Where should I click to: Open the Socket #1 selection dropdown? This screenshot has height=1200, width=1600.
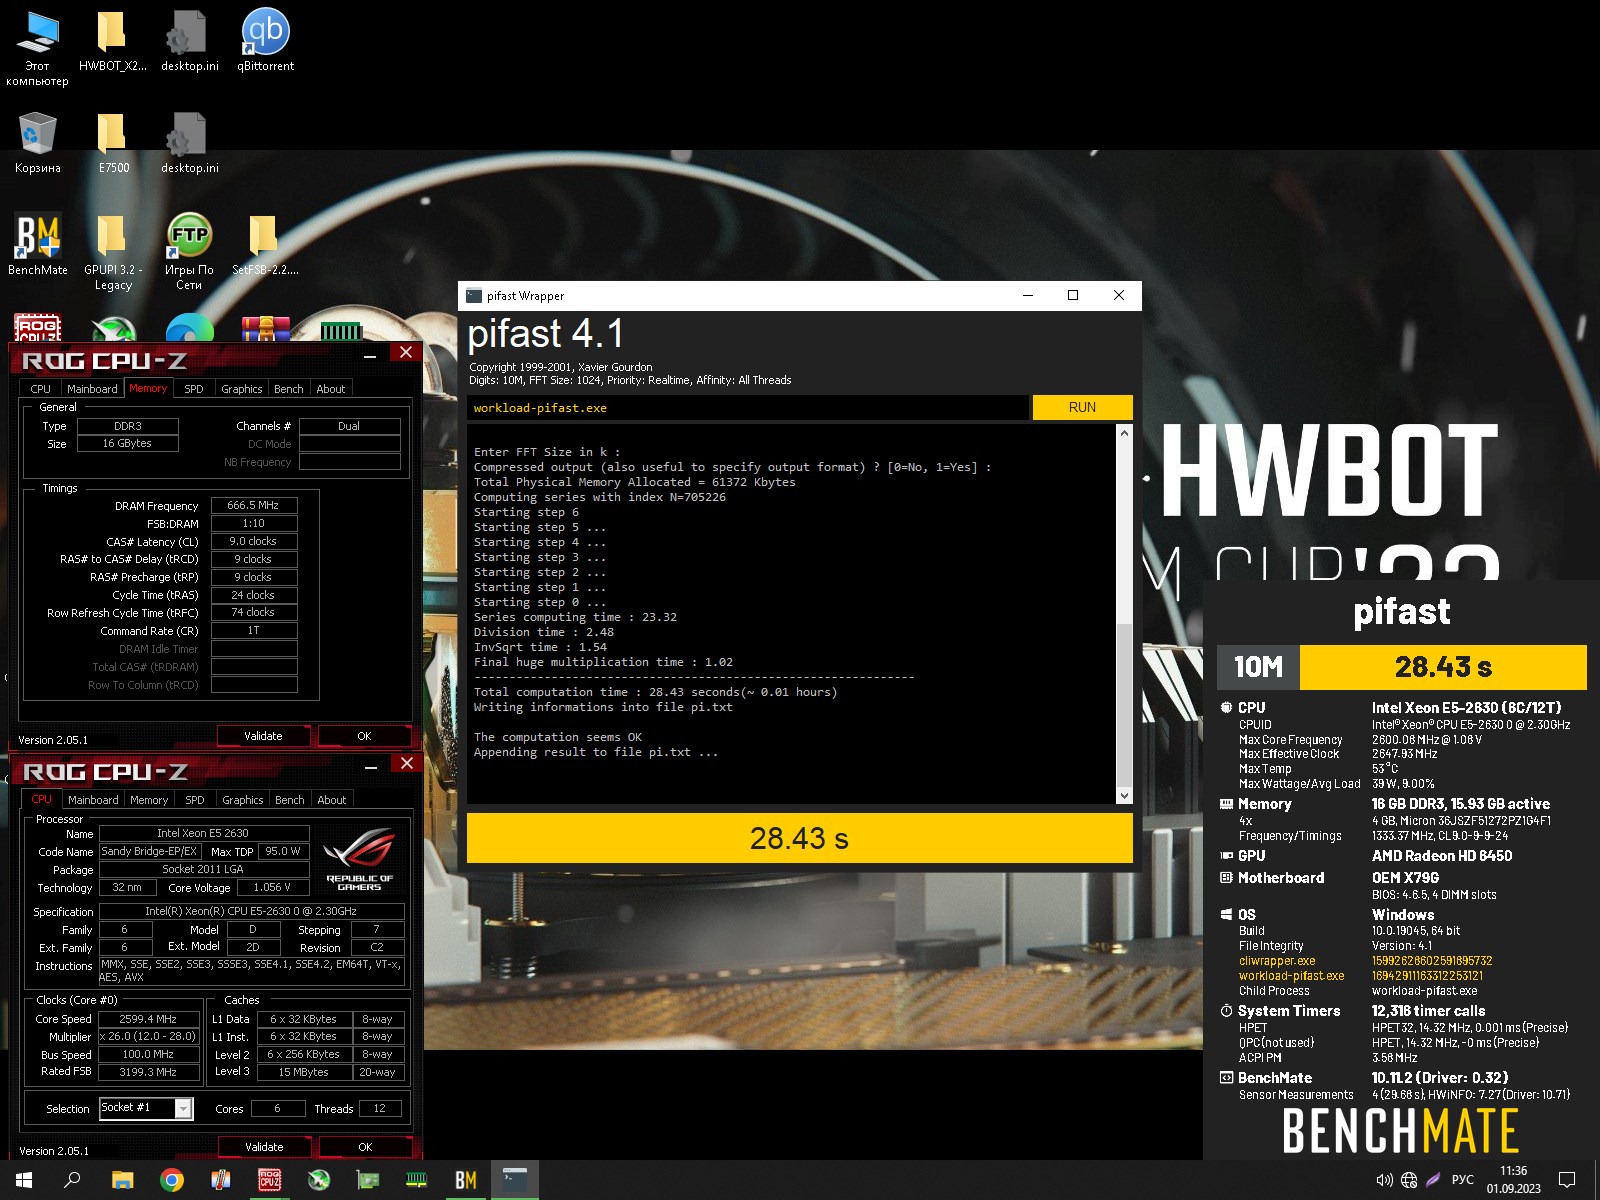click(145, 1108)
